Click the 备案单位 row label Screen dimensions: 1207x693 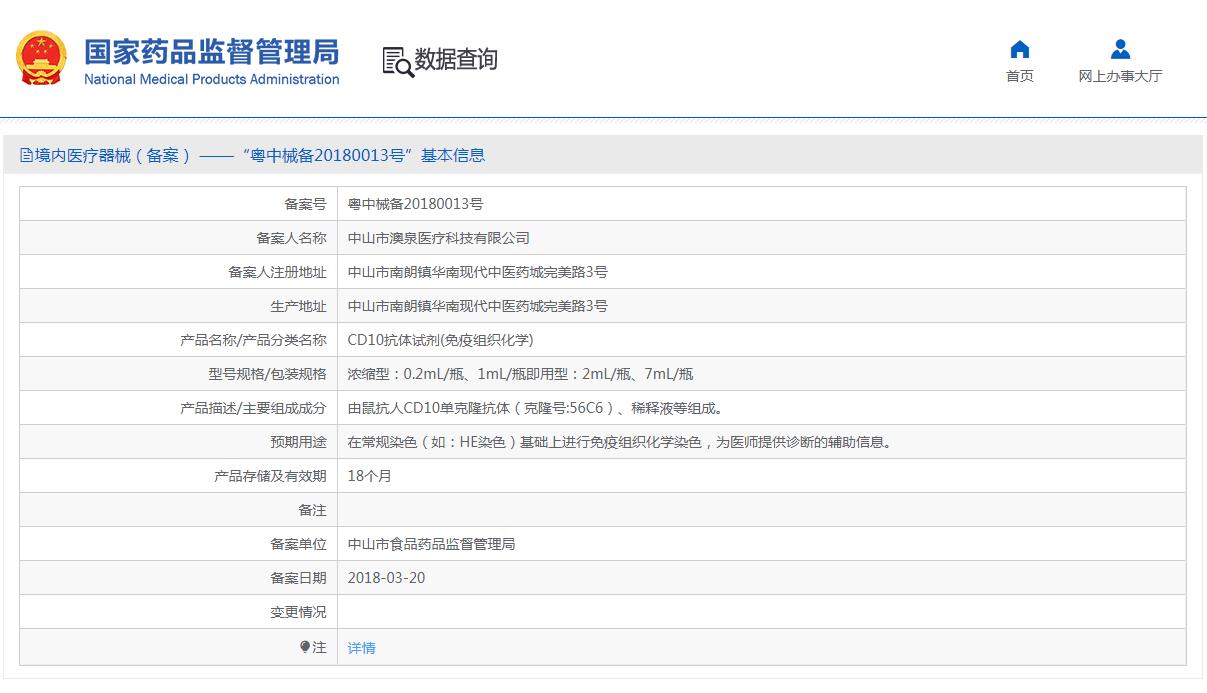[298, 544]
